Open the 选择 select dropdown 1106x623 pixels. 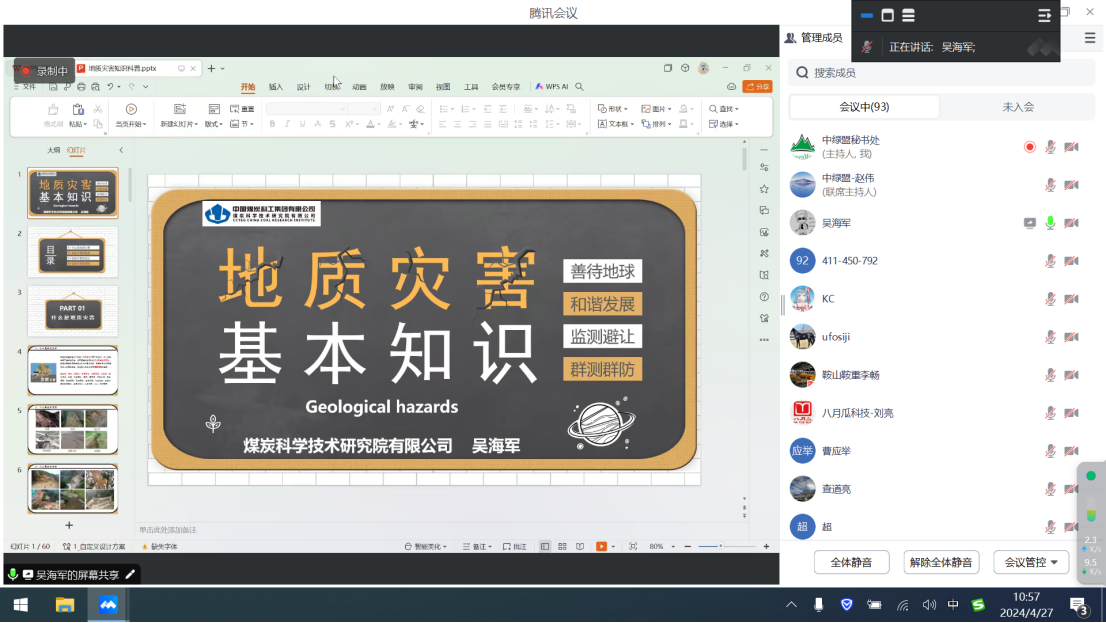pyautogui.click(x=724, y=124)
